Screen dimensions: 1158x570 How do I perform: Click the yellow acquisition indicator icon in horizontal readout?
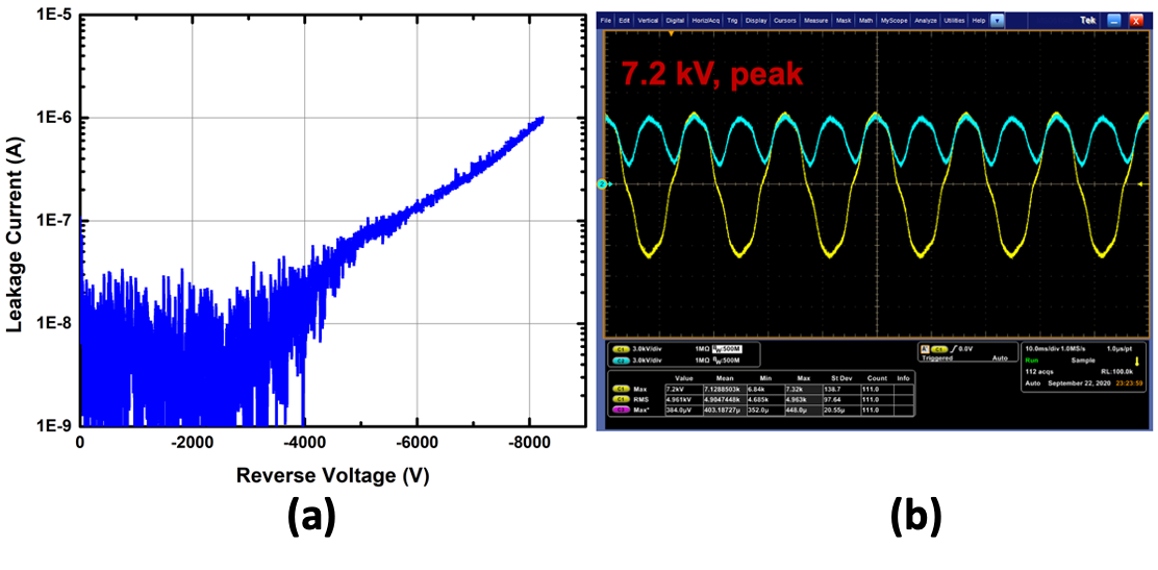pos(1134,359)
